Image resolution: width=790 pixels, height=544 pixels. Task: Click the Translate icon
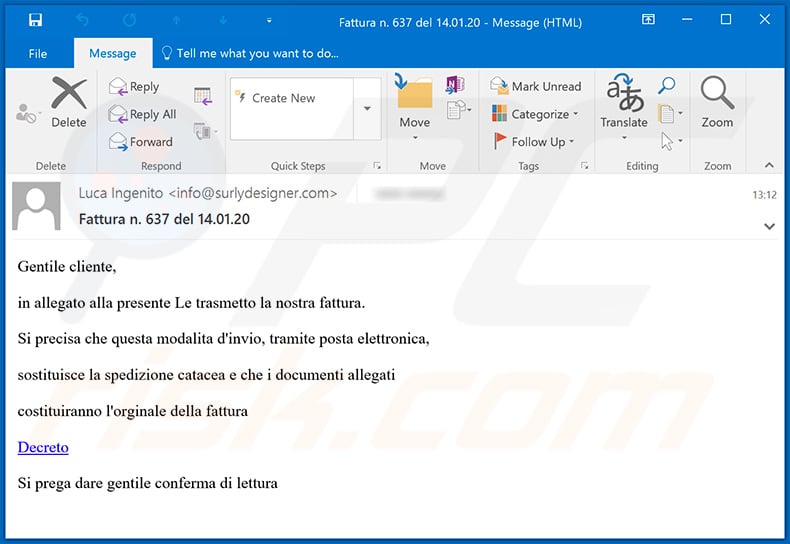coord(624,93)
